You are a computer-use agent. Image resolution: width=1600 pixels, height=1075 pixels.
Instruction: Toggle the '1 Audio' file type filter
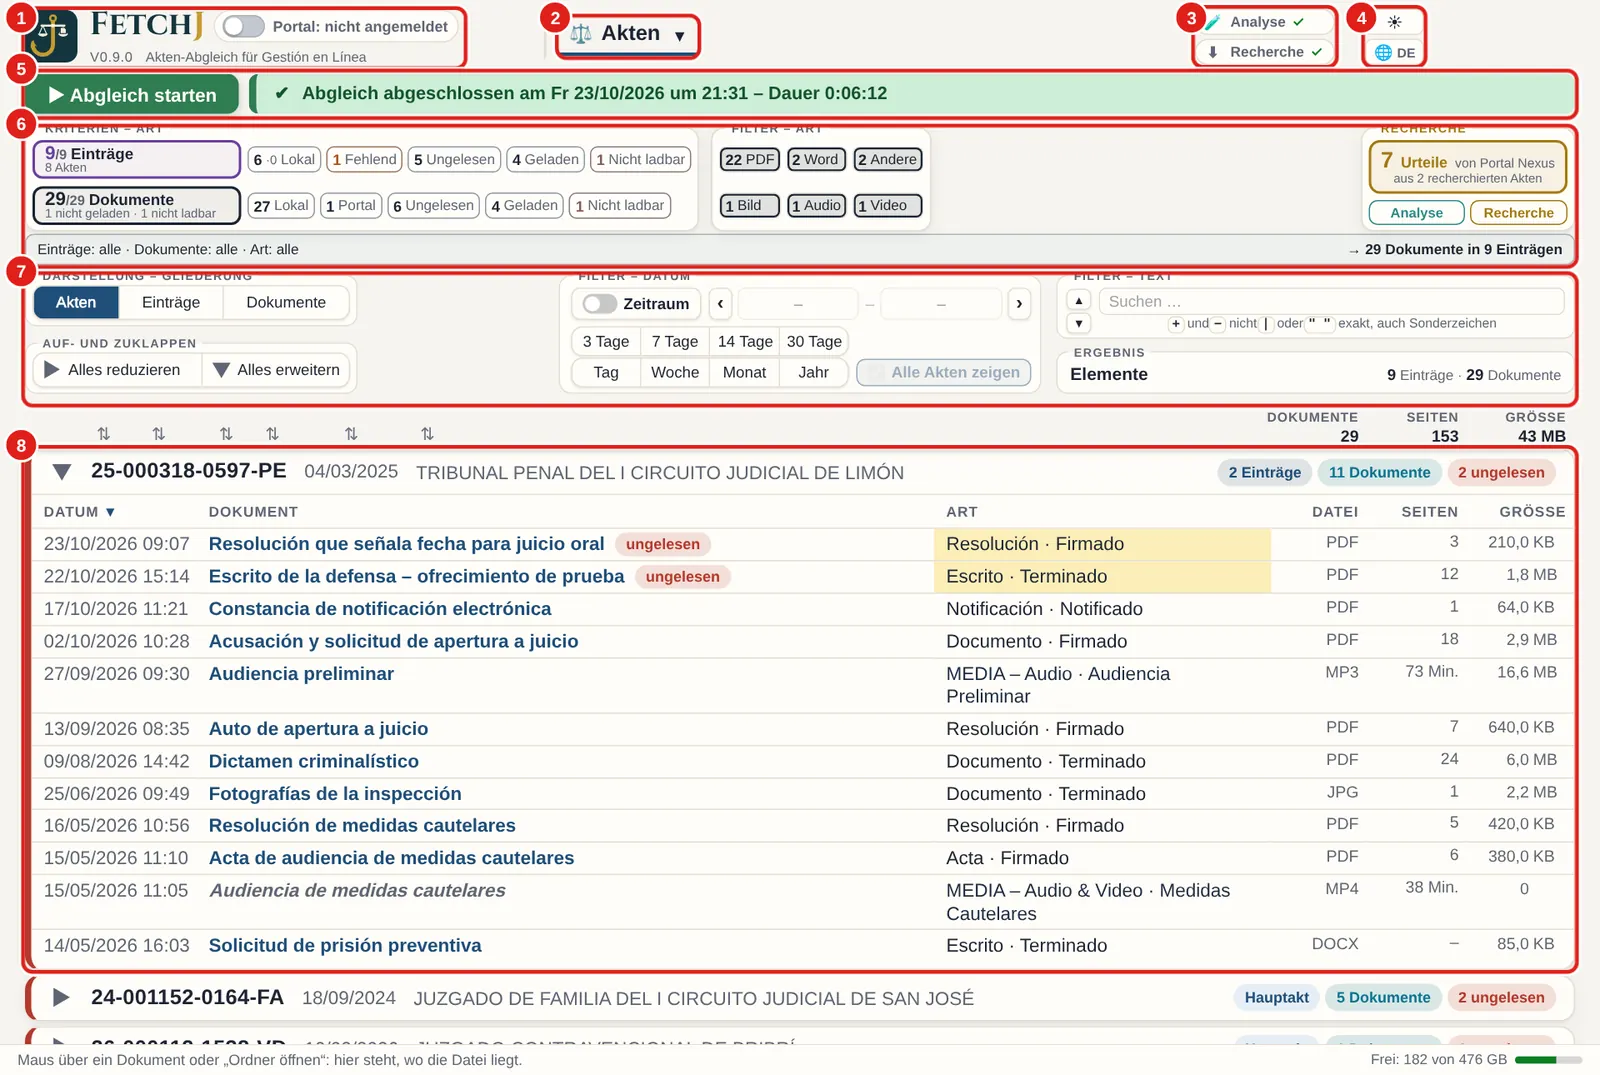click(x=816, y=205)
